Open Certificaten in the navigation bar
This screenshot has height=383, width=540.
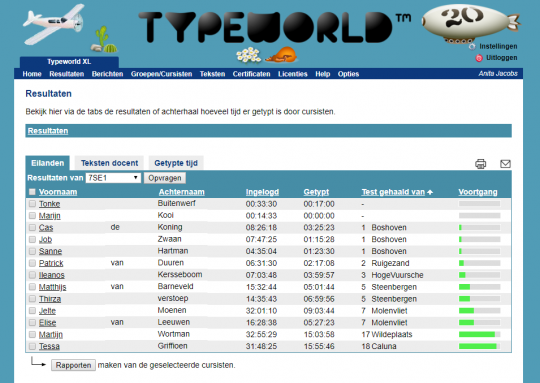pyautogui.click(x=251, y=74)
